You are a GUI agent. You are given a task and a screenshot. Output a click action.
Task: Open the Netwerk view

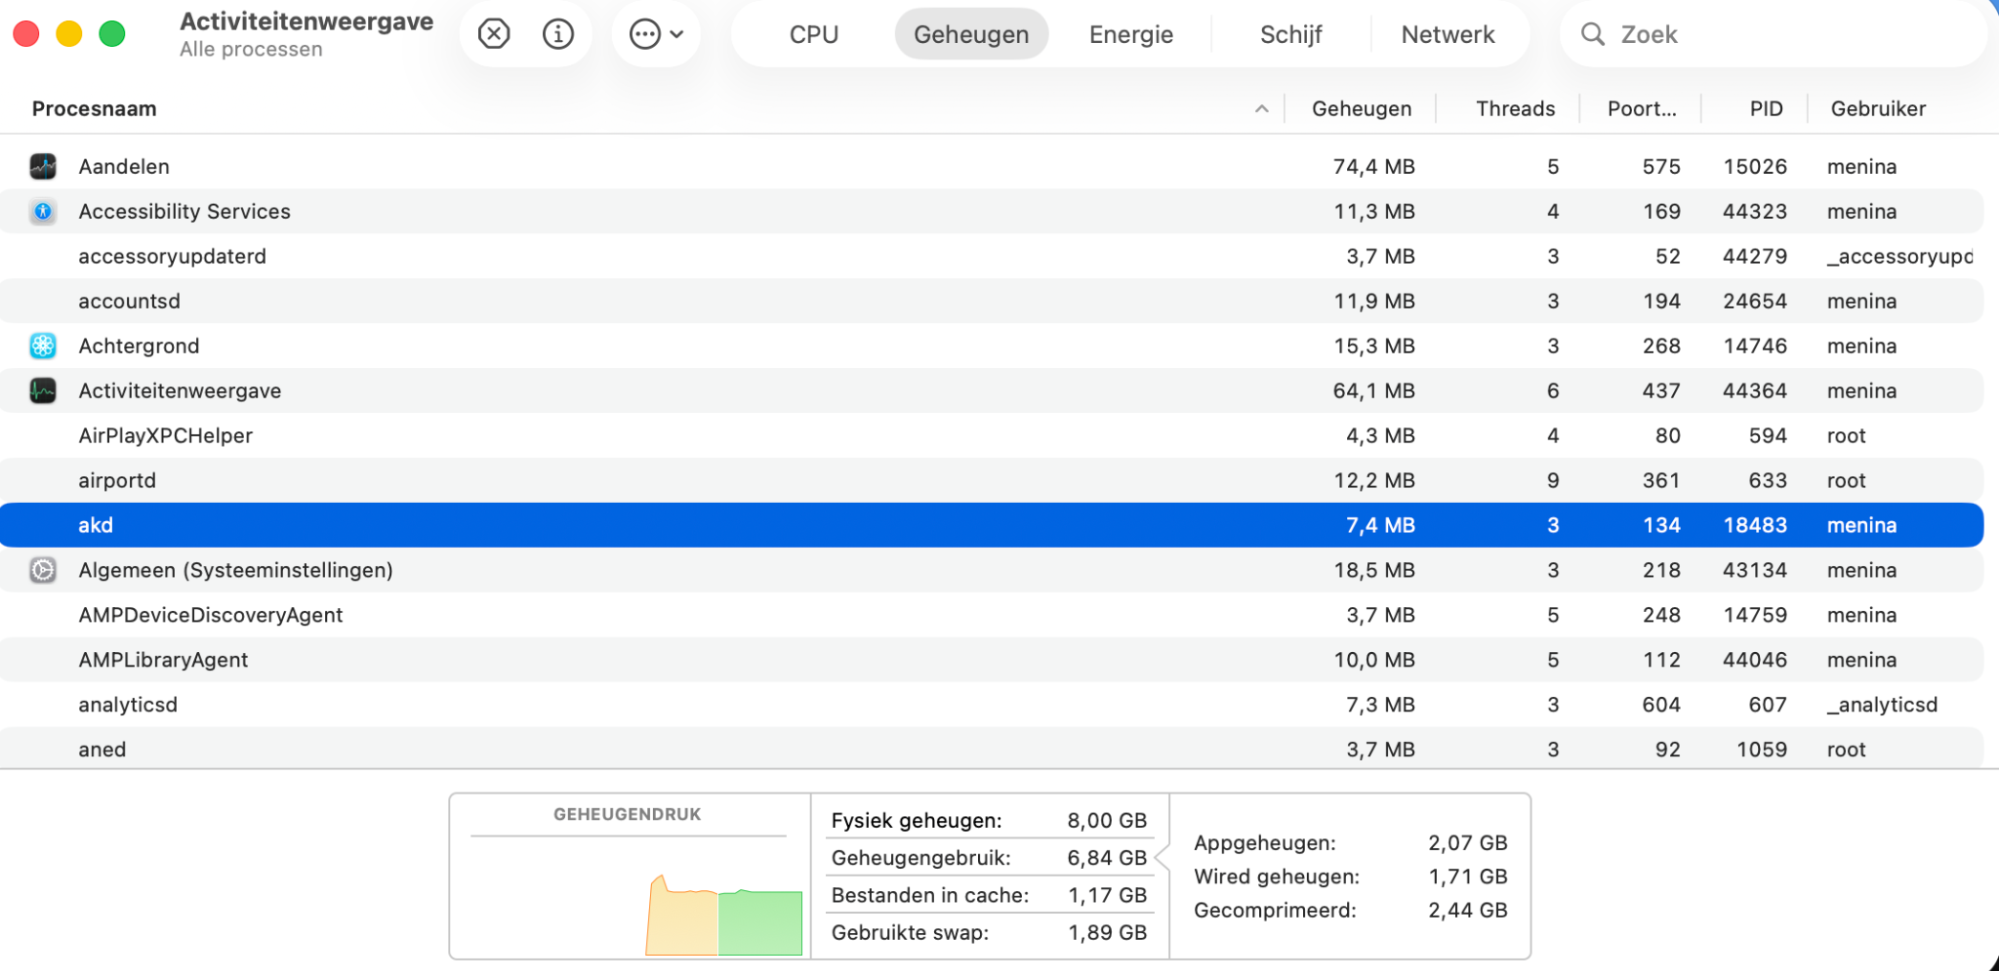tap(1448, 33)
